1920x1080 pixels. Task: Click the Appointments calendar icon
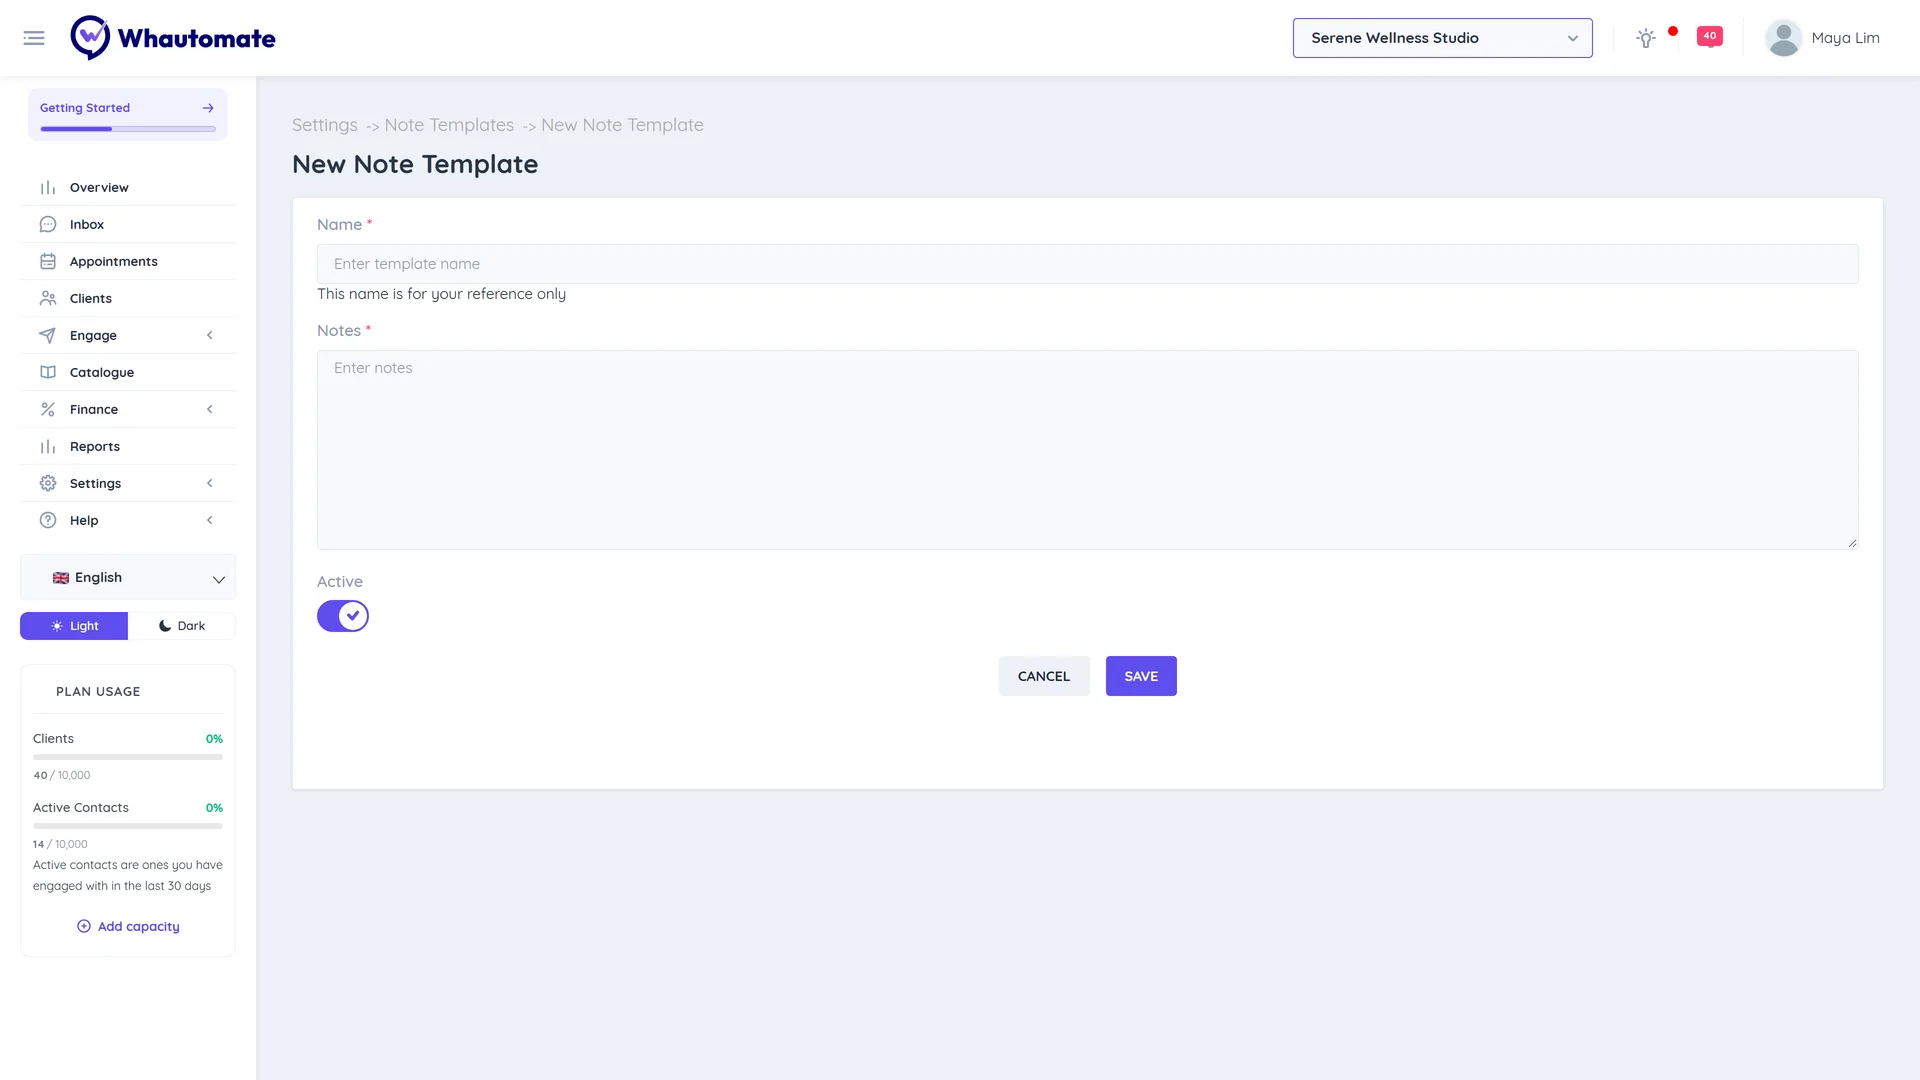tap(48, 262)
